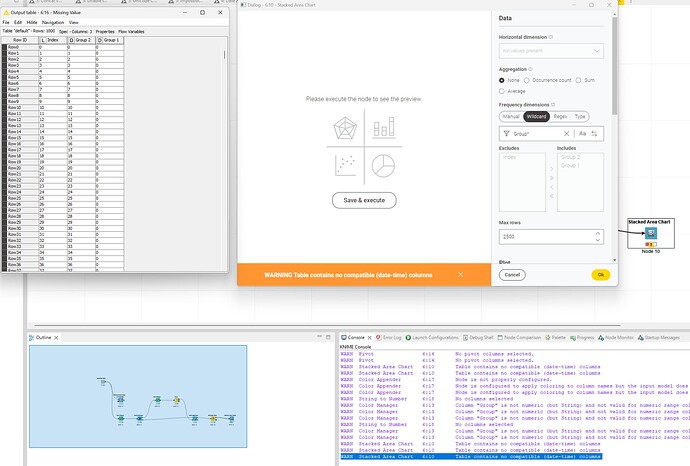Click the bar chart preview icon
Image resolution: width=690 pixels, height=466 pixels.
click(x=384, y=127)
